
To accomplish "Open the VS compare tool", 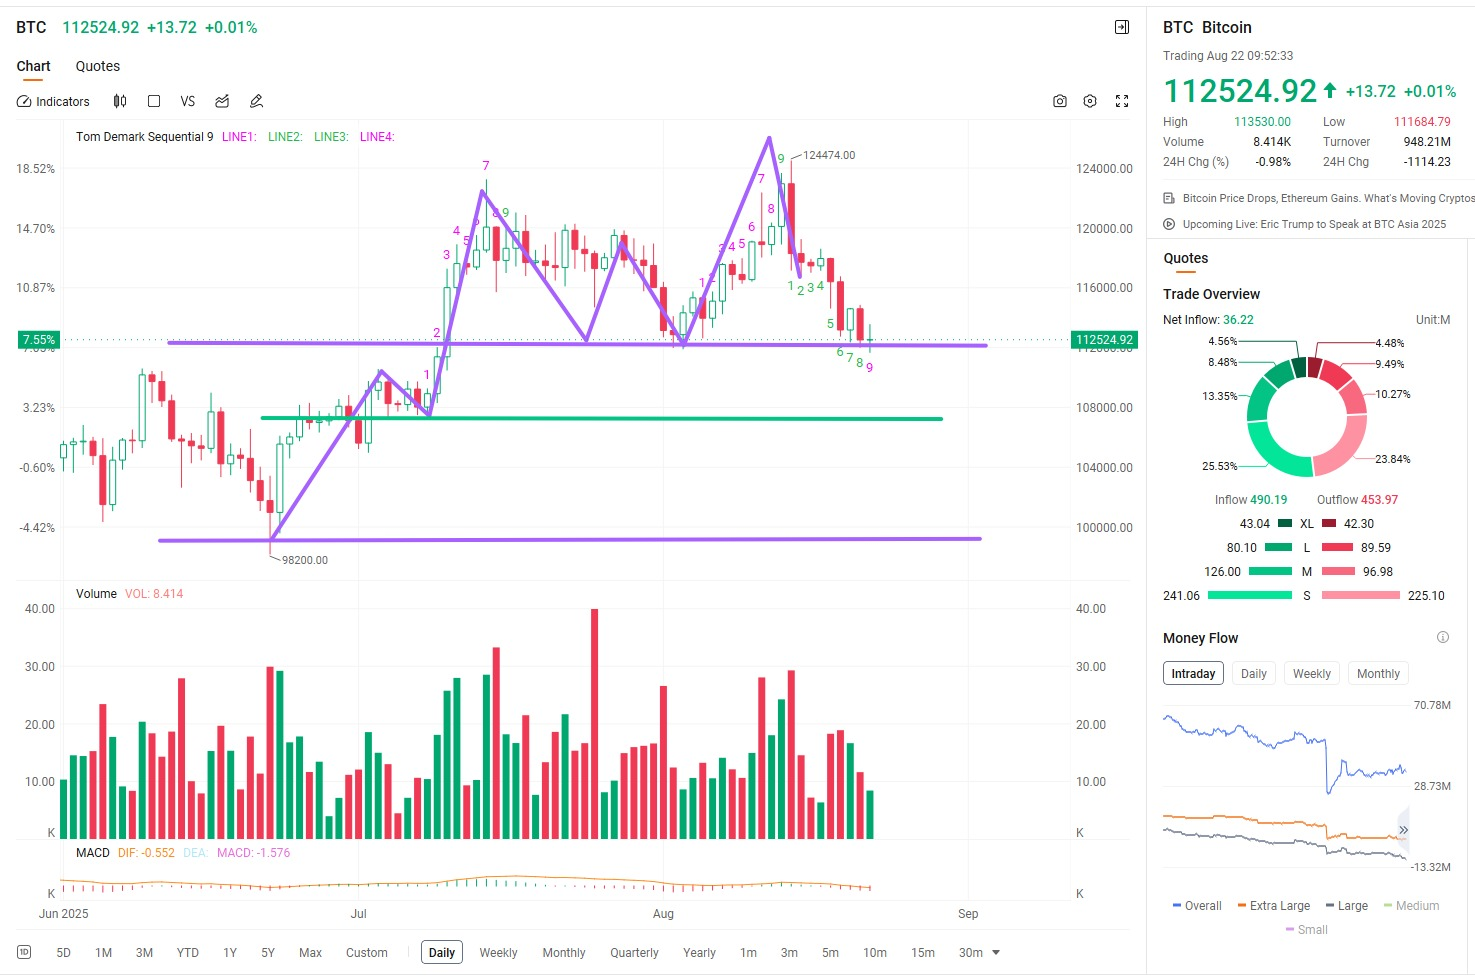I will coord(187,101).
